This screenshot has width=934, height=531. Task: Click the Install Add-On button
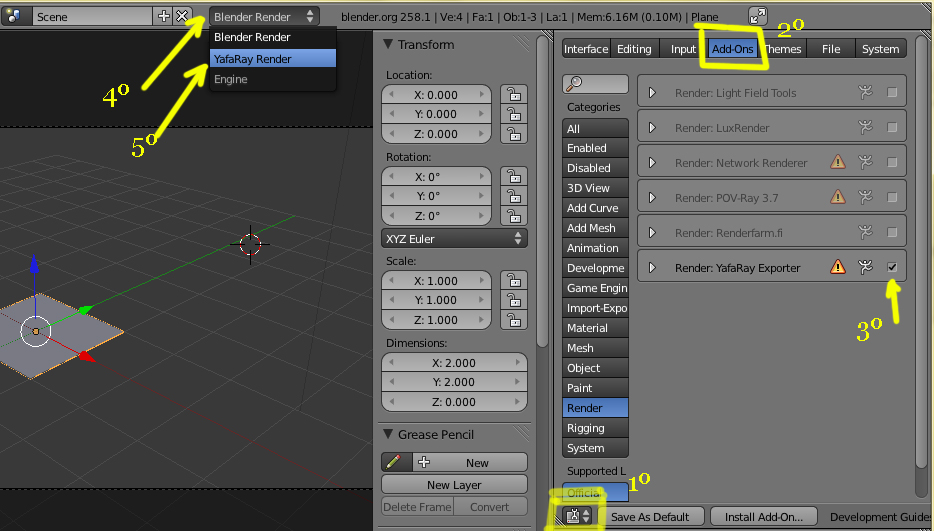pos(764,516)
